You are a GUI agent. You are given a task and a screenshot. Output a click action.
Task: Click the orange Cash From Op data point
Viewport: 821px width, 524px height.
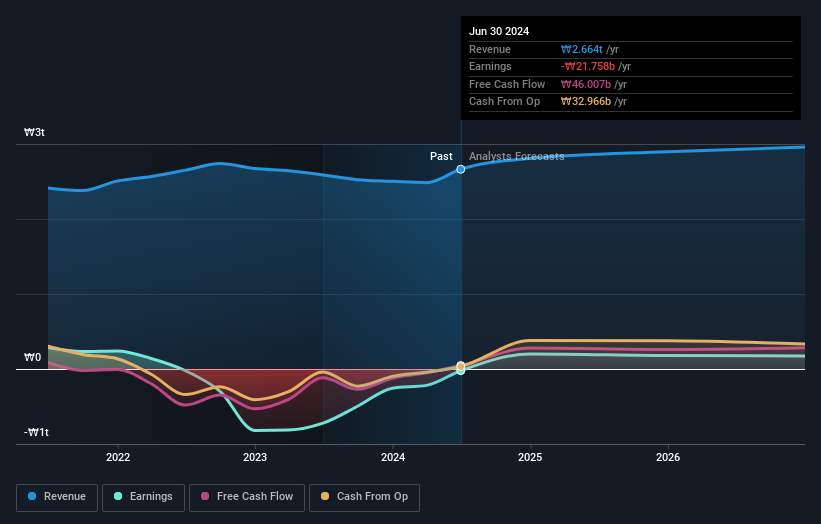461,366
